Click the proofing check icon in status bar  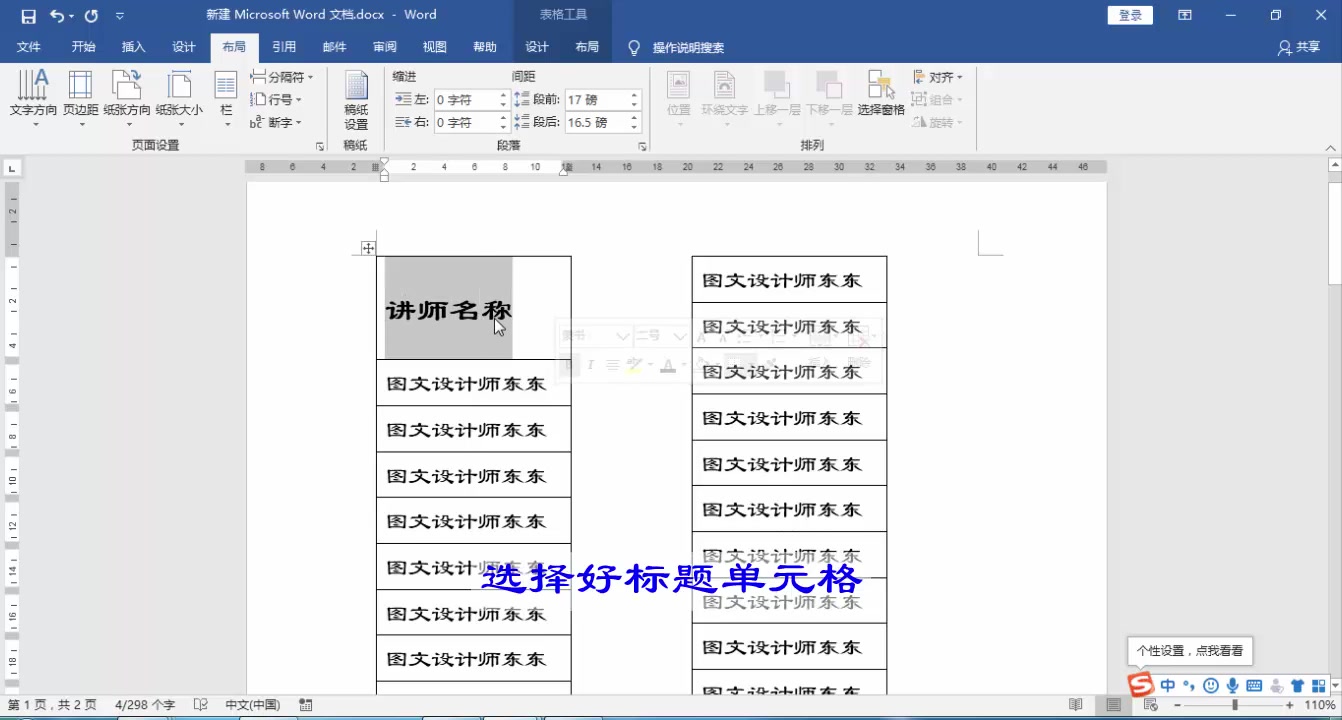201,705
